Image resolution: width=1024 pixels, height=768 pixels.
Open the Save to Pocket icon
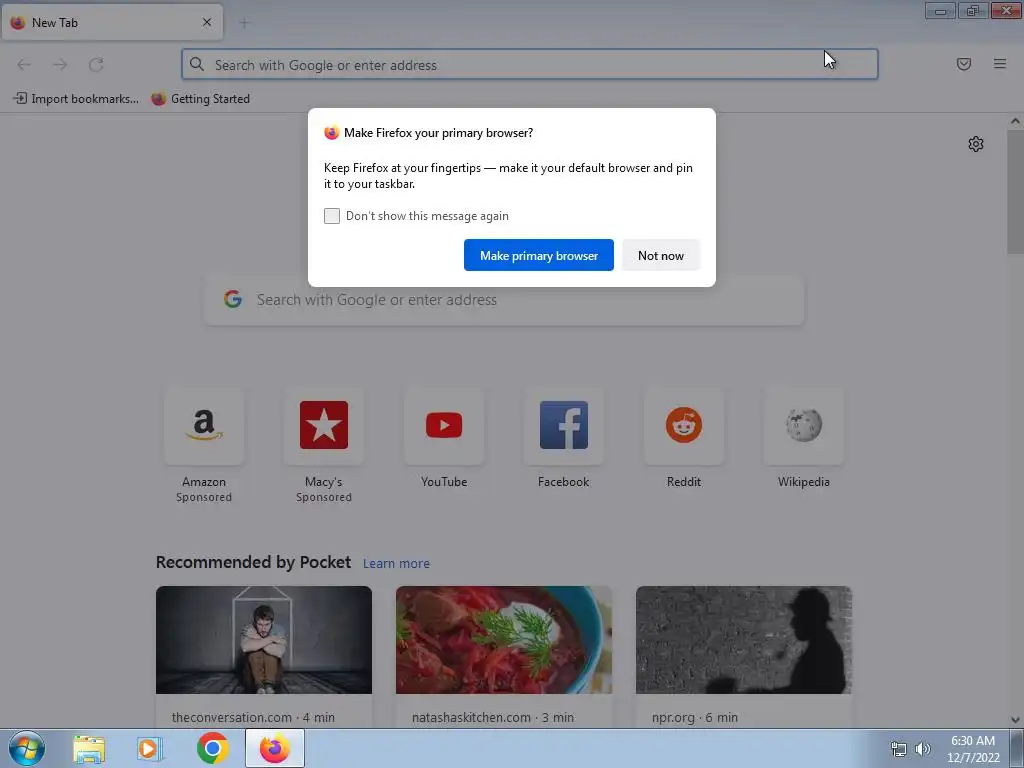[964, 64]
